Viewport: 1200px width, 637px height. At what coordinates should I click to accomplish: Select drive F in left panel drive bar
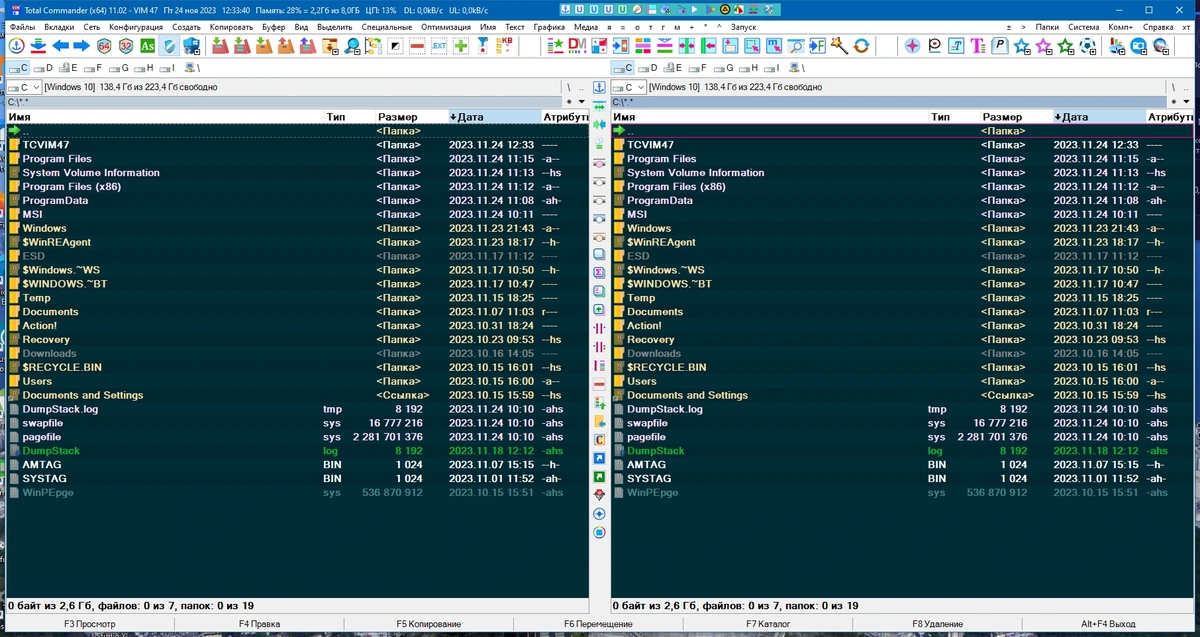(x=92, y=68)
